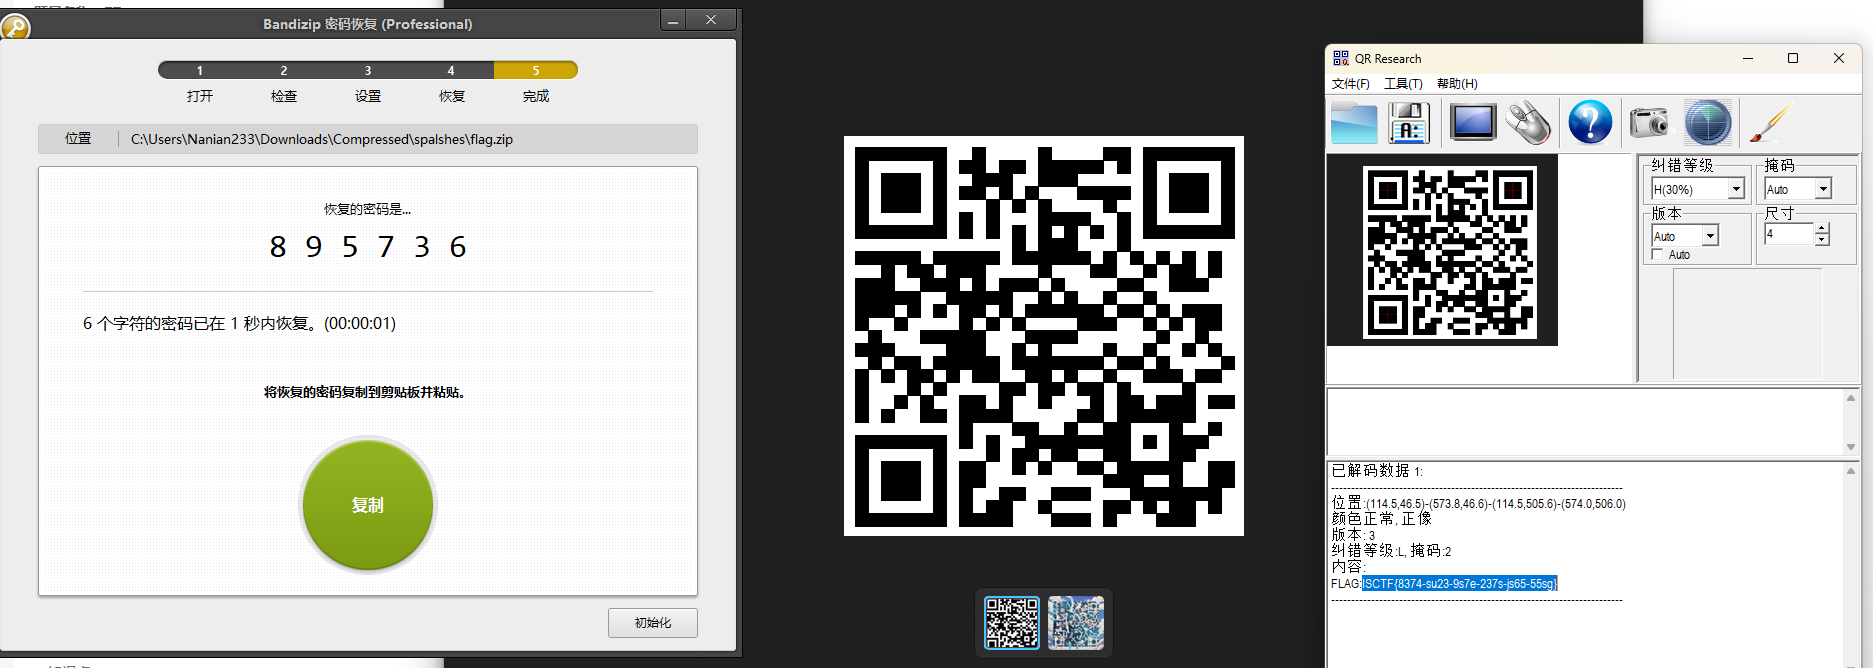Viewport: 1873px width, 668px height.
Task: Click the 初始化 button in Bandizip
Action: point(653,623)
